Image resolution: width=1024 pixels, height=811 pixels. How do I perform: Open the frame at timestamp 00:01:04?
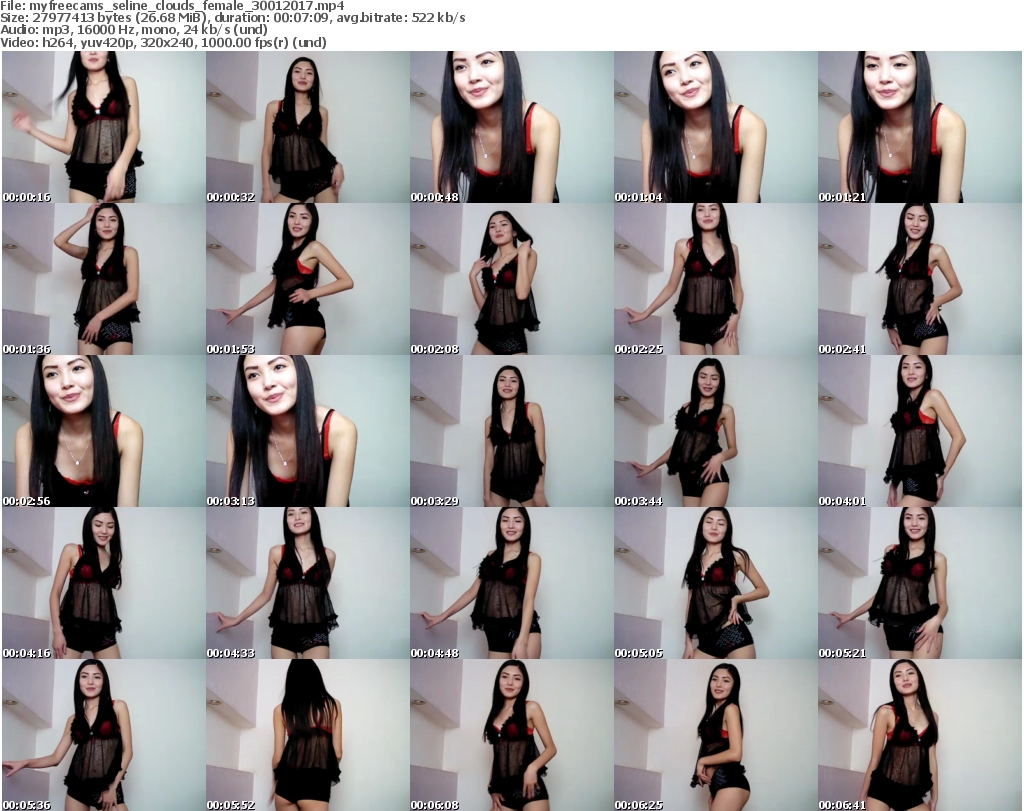716,127
